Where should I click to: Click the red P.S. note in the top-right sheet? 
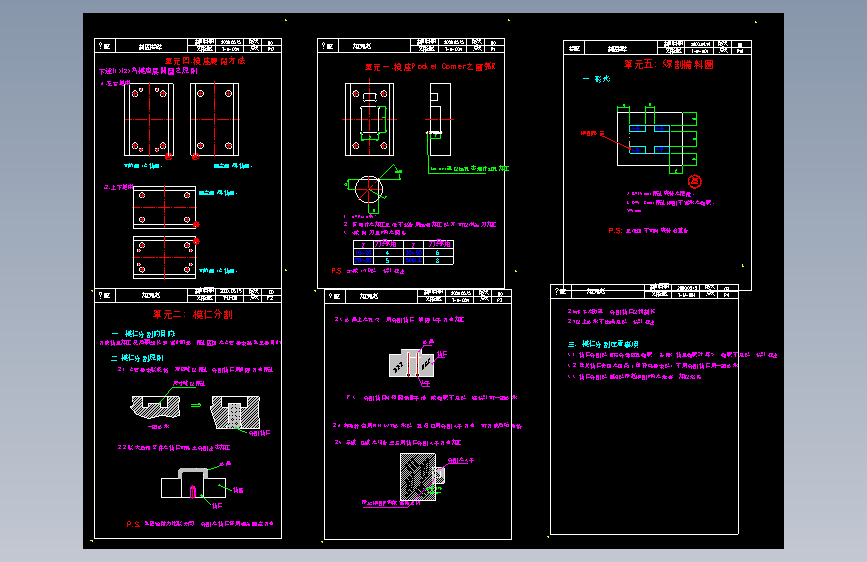pos(648,231)
